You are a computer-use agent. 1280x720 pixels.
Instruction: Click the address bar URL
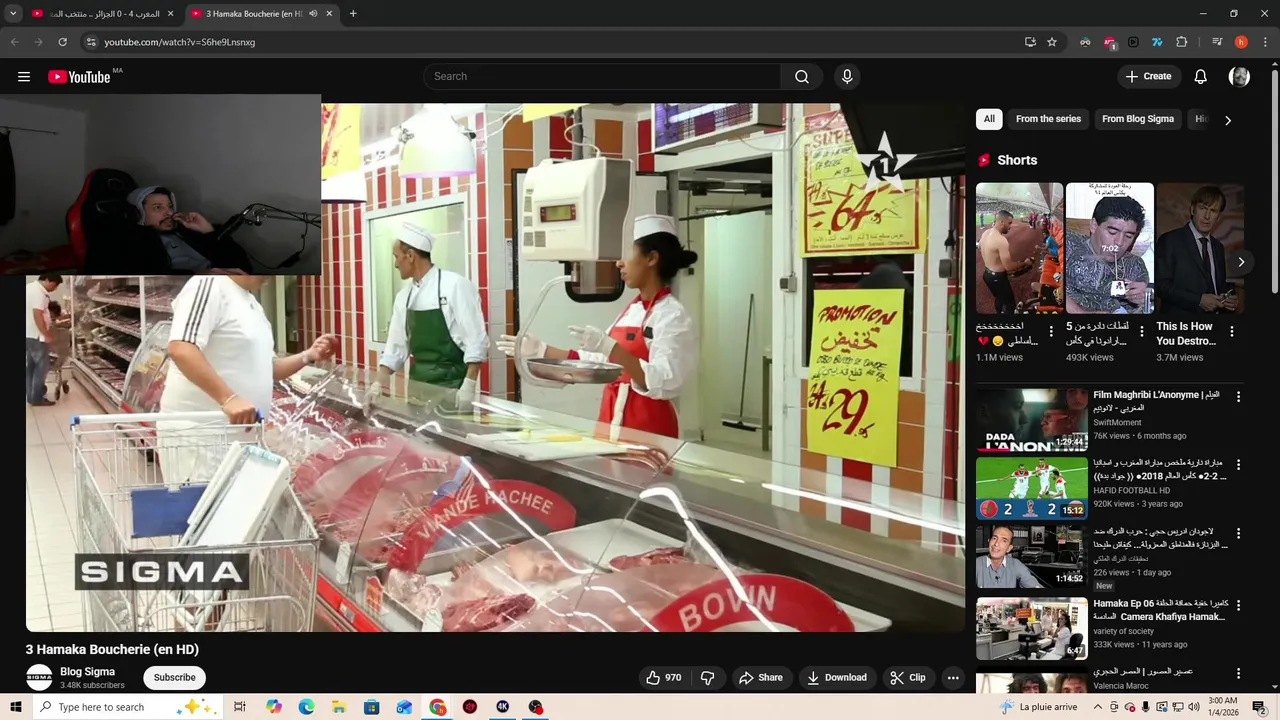tap(180, 42)
